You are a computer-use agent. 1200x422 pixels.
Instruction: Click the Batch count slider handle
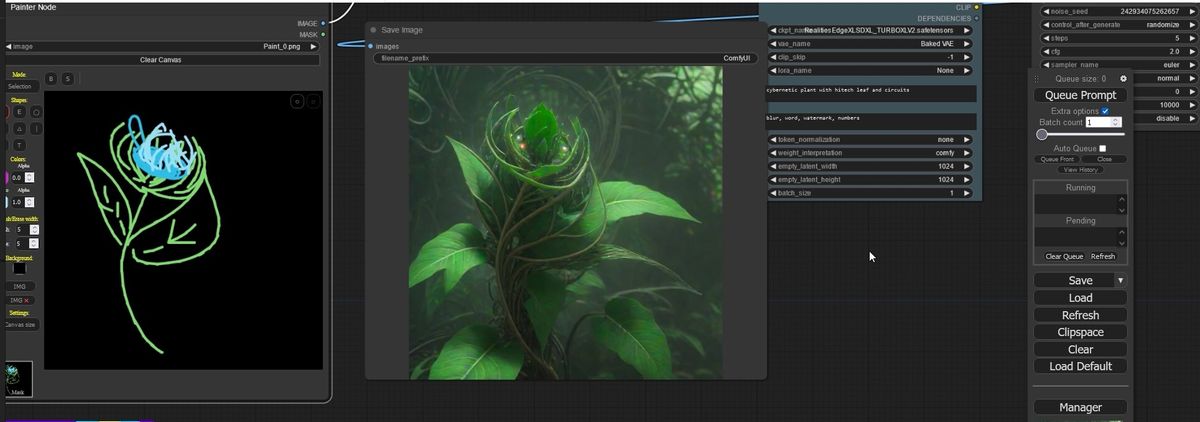(x=1042, y=134)
